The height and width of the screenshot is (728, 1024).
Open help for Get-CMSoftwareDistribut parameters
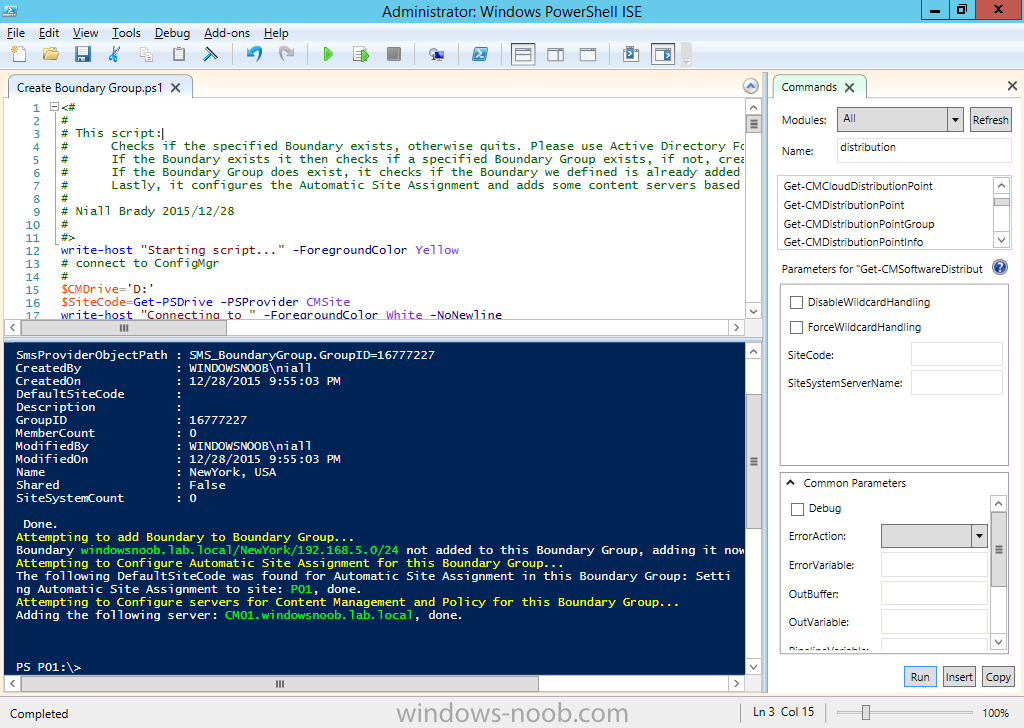(1000, 267)
